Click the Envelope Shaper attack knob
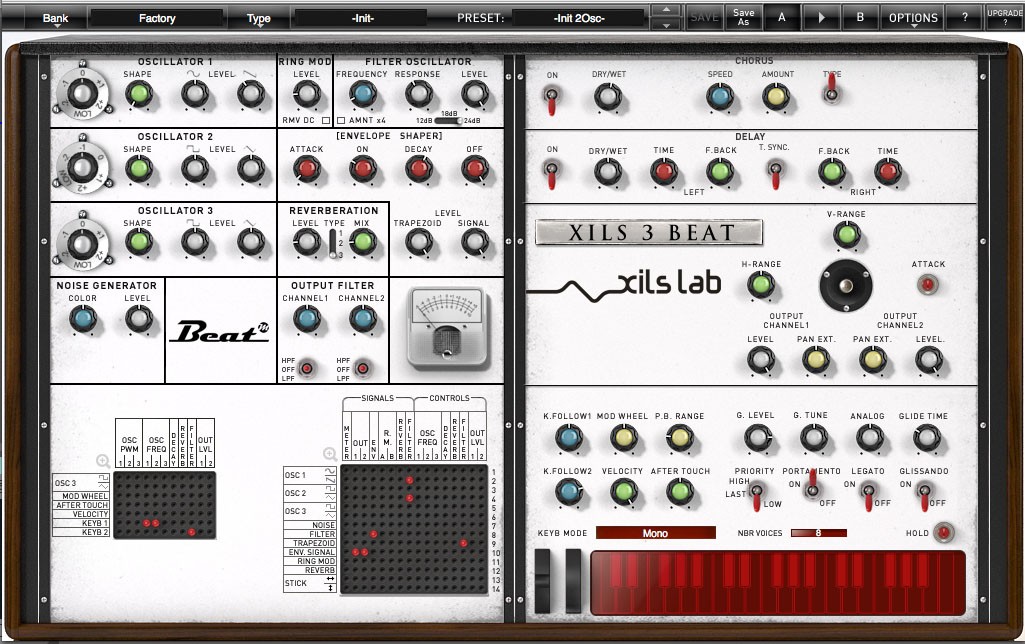The height and width of the screenshot is (644, 1025). tap(306, 169)
